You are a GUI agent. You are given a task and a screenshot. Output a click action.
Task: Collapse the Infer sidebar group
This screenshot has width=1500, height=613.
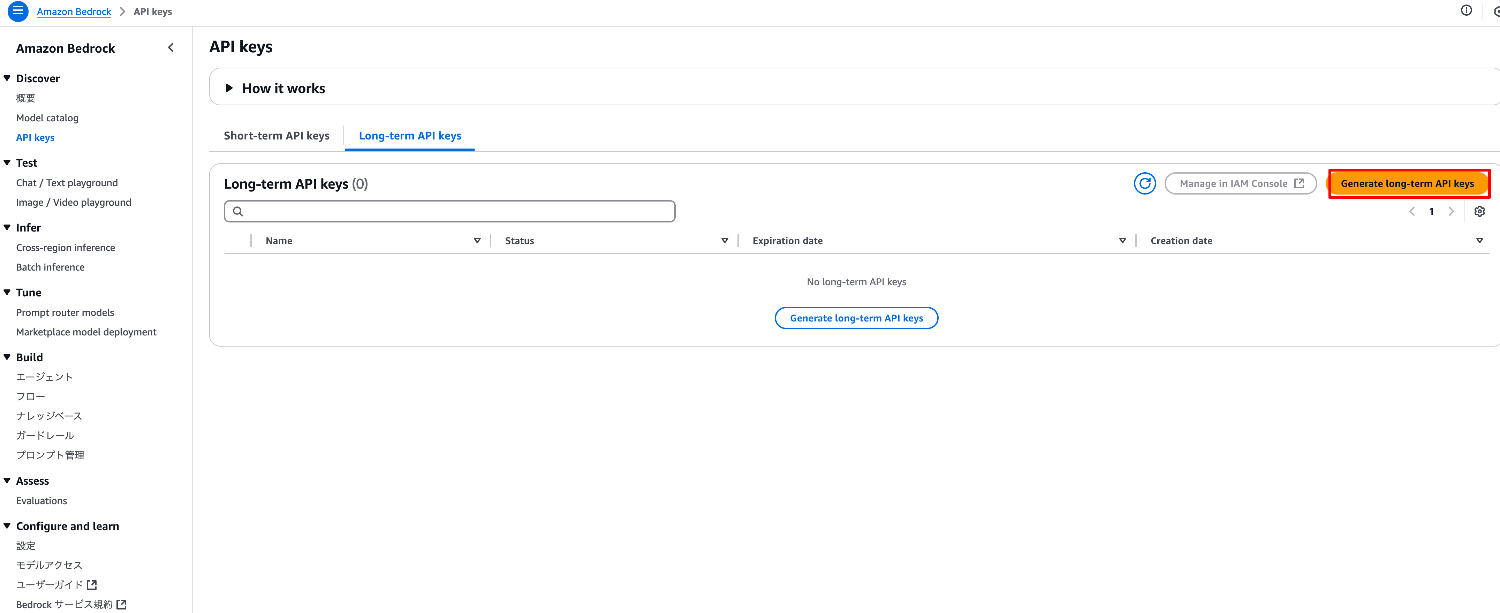click(x=7, y=228)
